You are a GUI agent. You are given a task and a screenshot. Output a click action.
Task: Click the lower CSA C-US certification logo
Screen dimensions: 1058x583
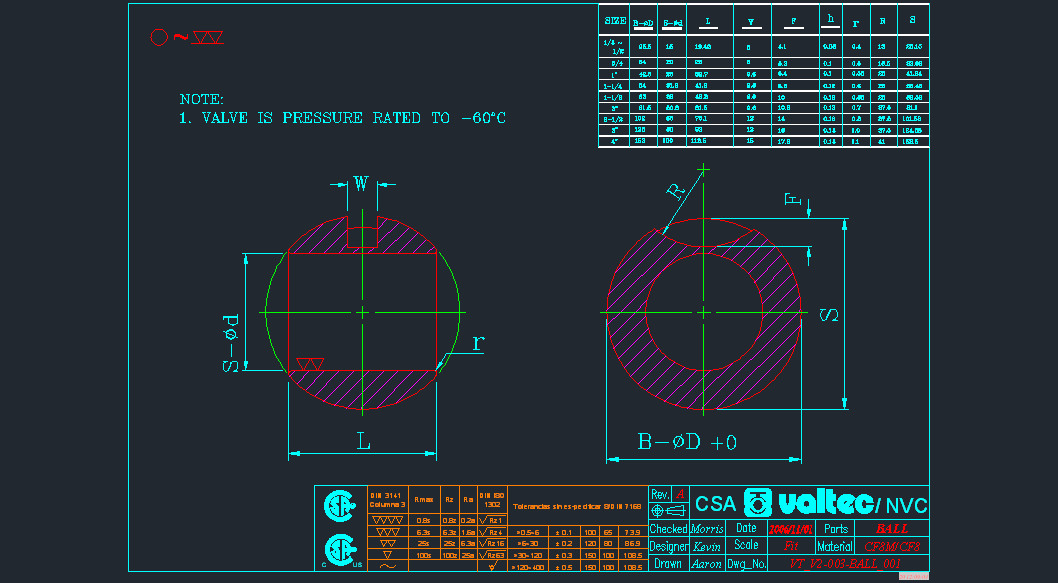tap(338, 551)
